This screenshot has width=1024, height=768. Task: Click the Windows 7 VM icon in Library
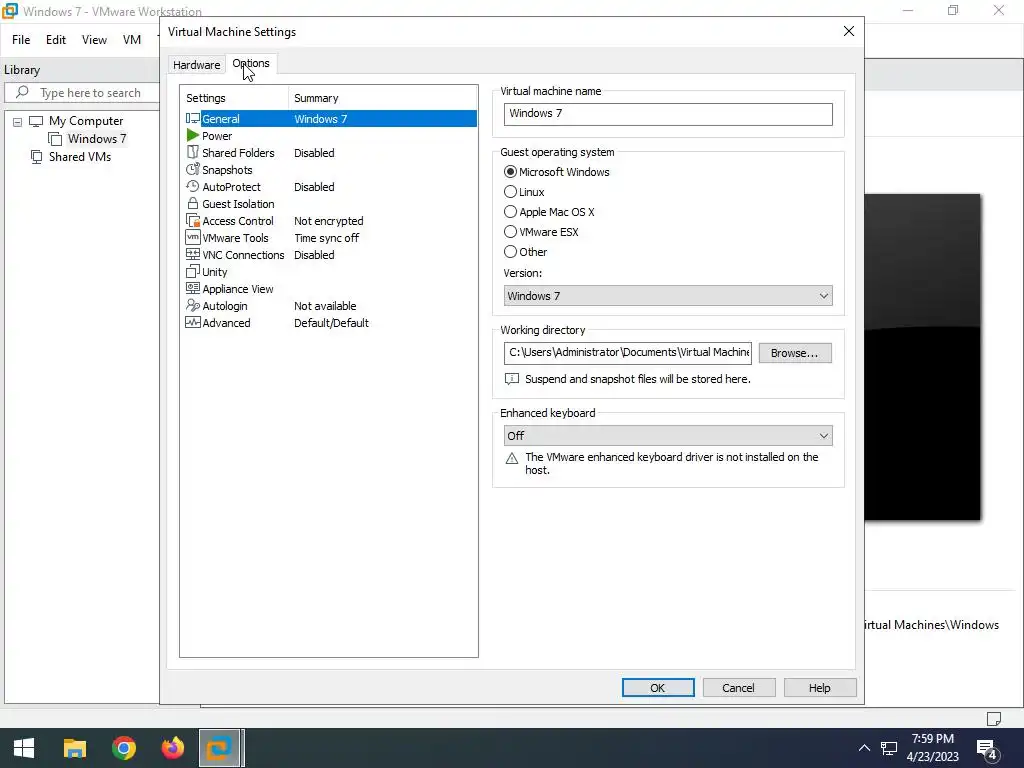pyautogui.click(x=56, y=138)
